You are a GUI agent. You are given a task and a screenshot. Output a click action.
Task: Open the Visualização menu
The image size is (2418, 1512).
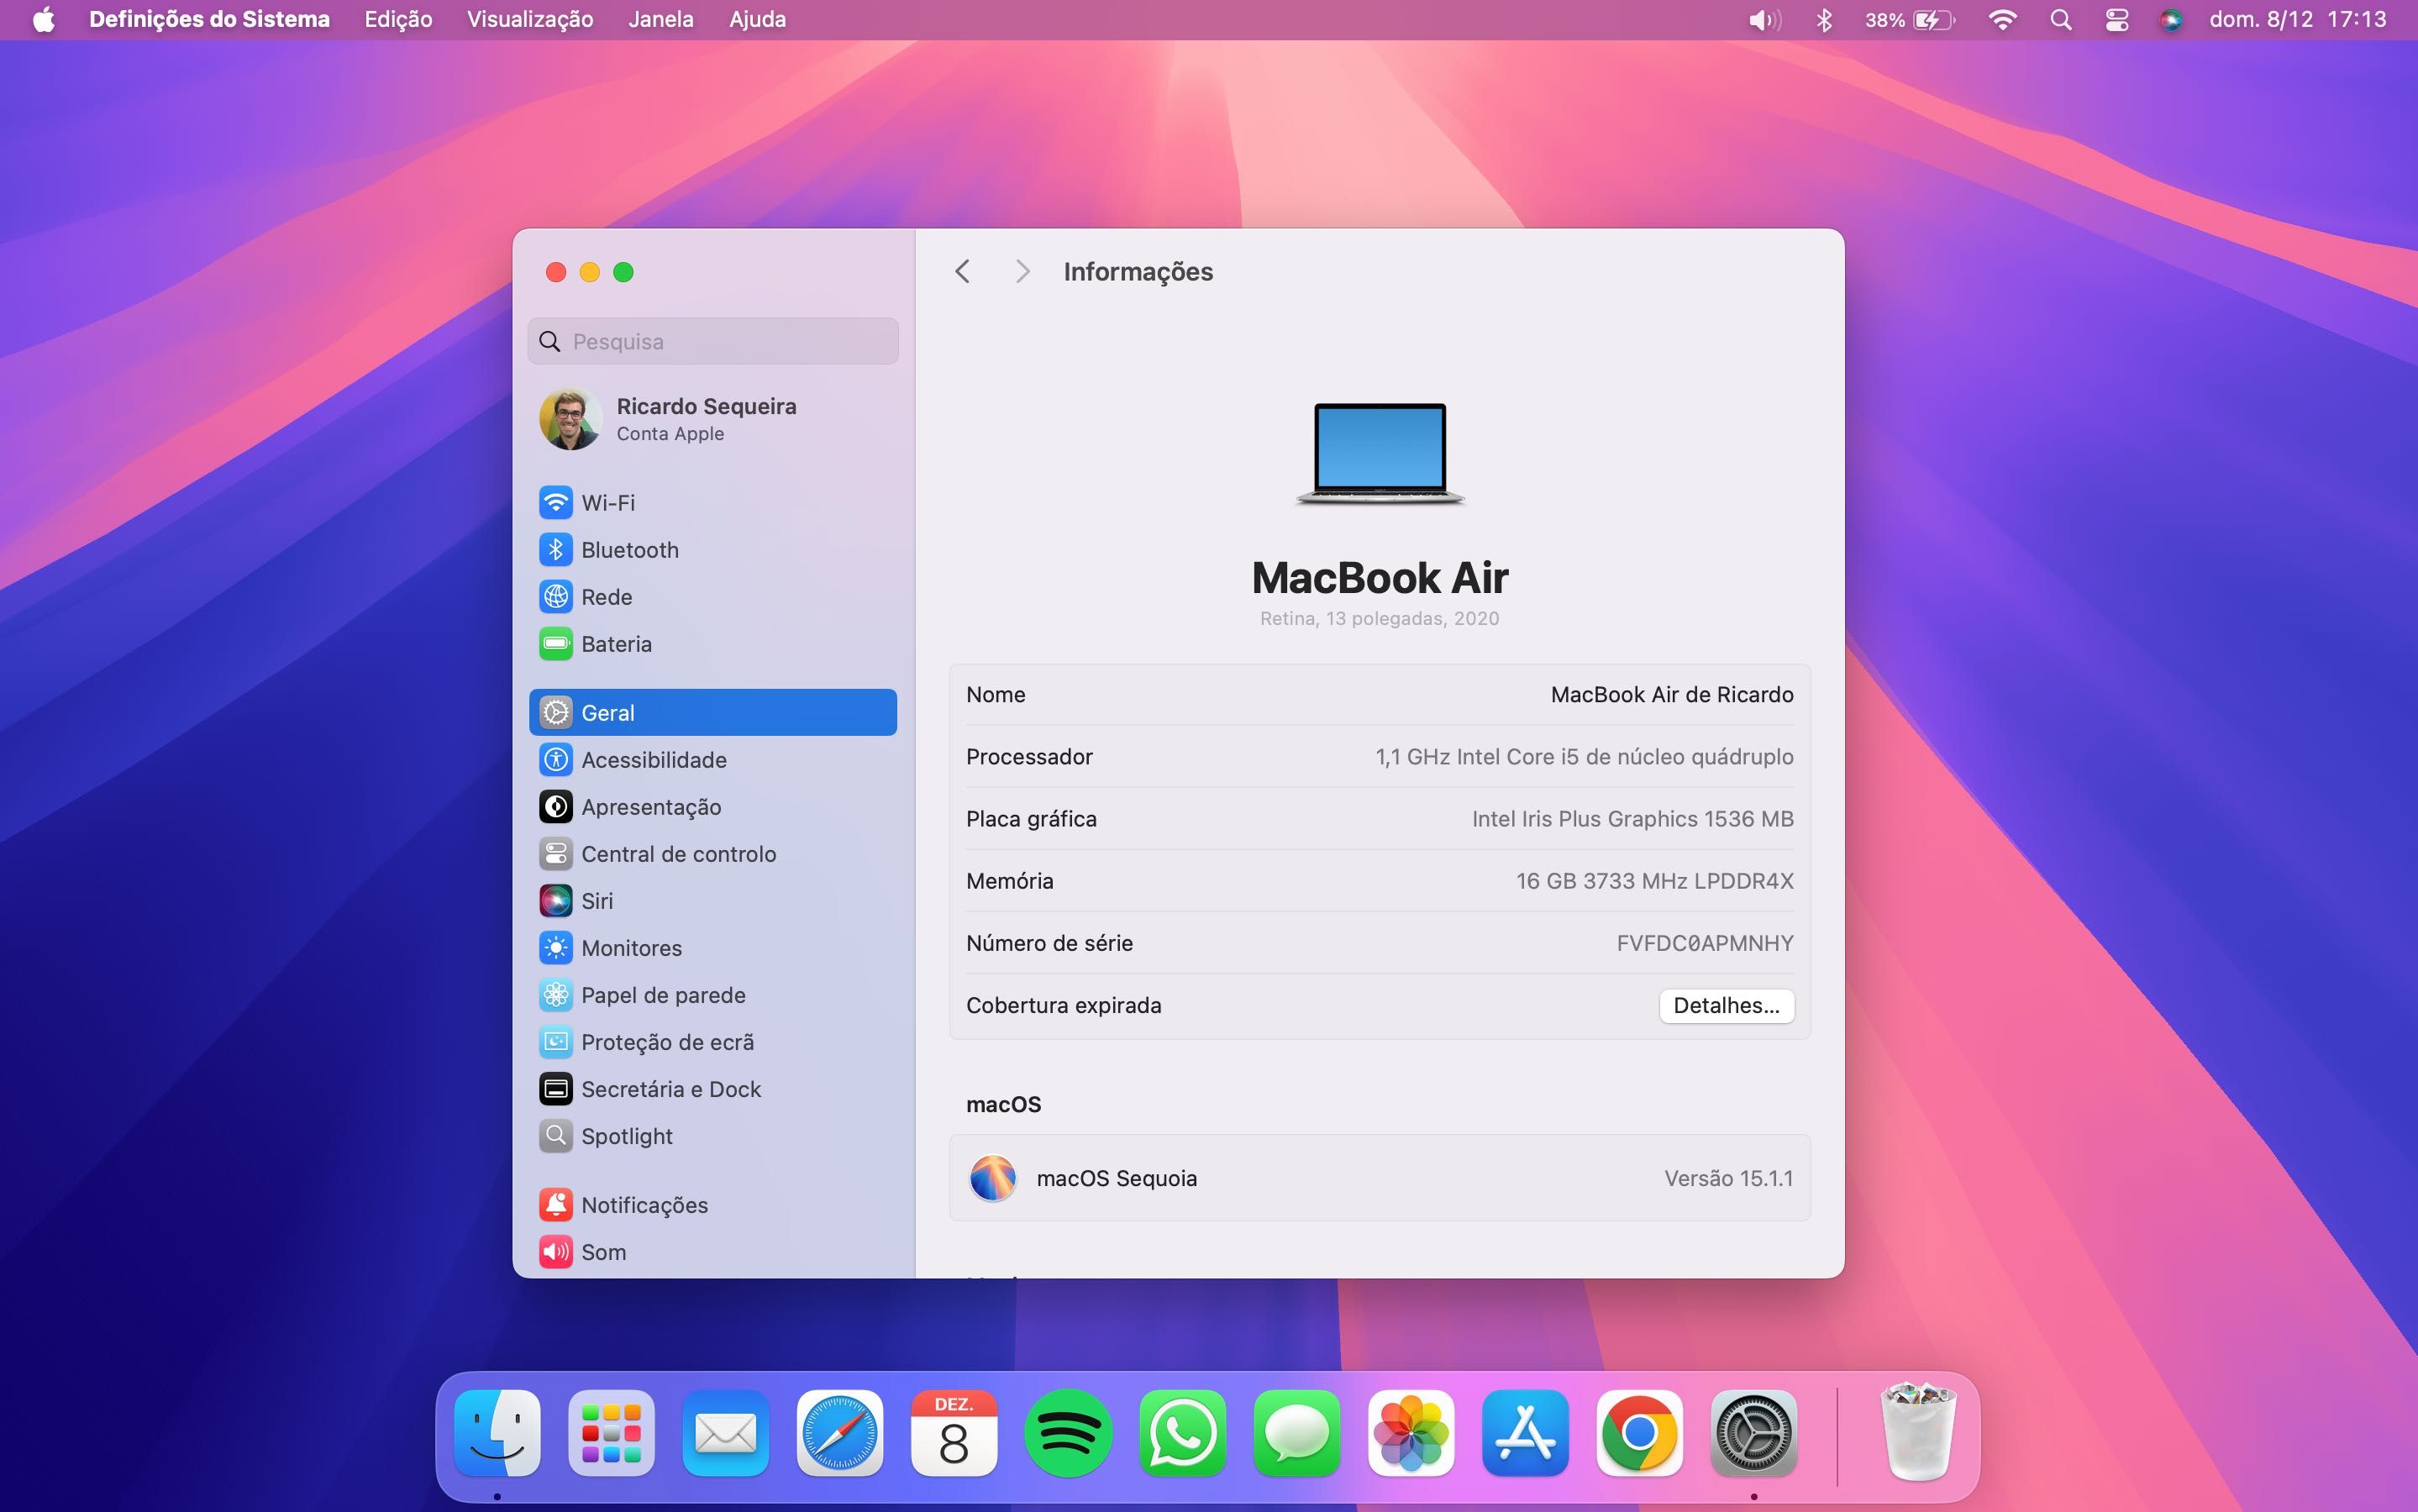pyautogui.click(x=530, y=19)
